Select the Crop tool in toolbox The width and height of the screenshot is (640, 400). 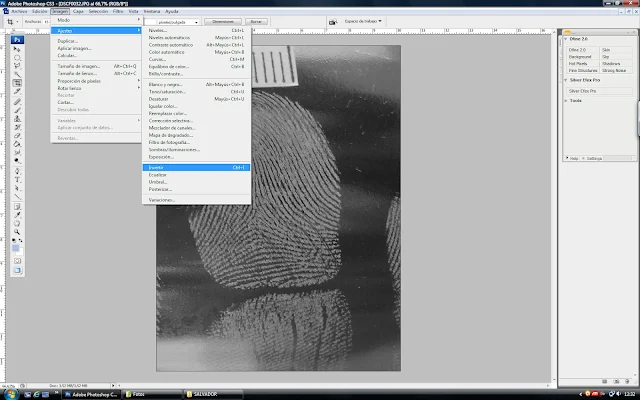[18, 83]
